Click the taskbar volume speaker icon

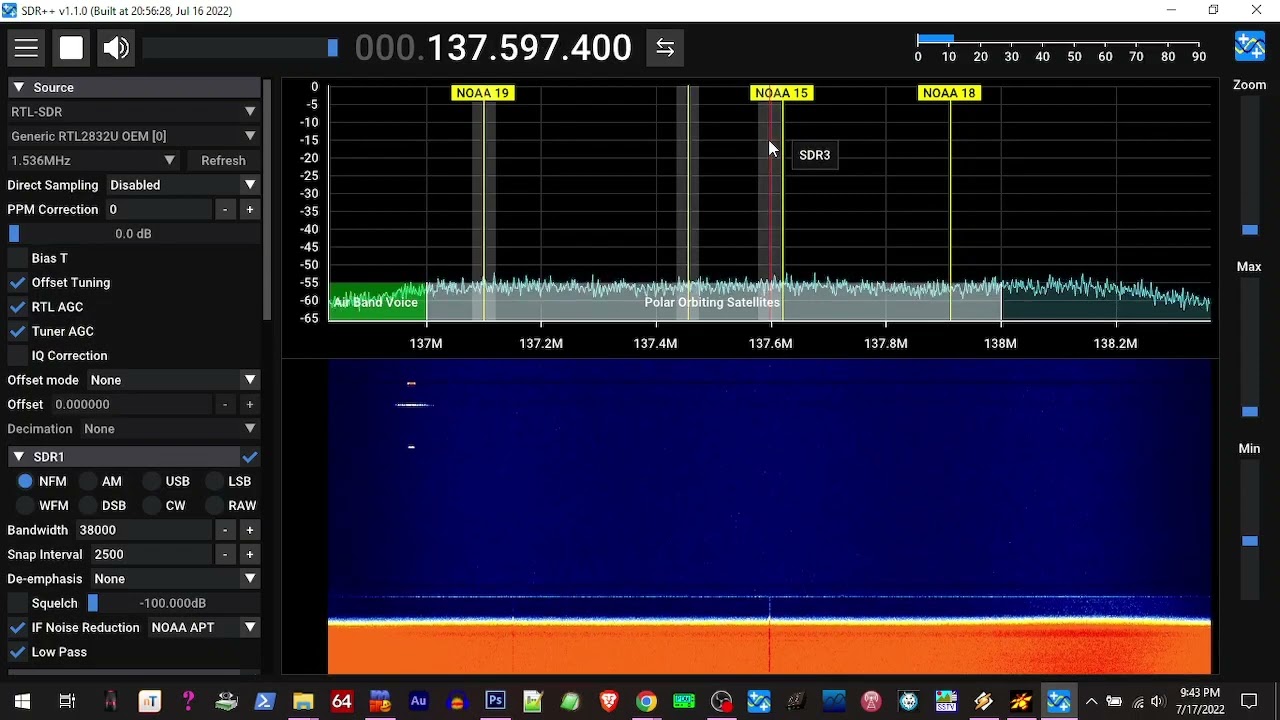click(x=1158, y=701)
